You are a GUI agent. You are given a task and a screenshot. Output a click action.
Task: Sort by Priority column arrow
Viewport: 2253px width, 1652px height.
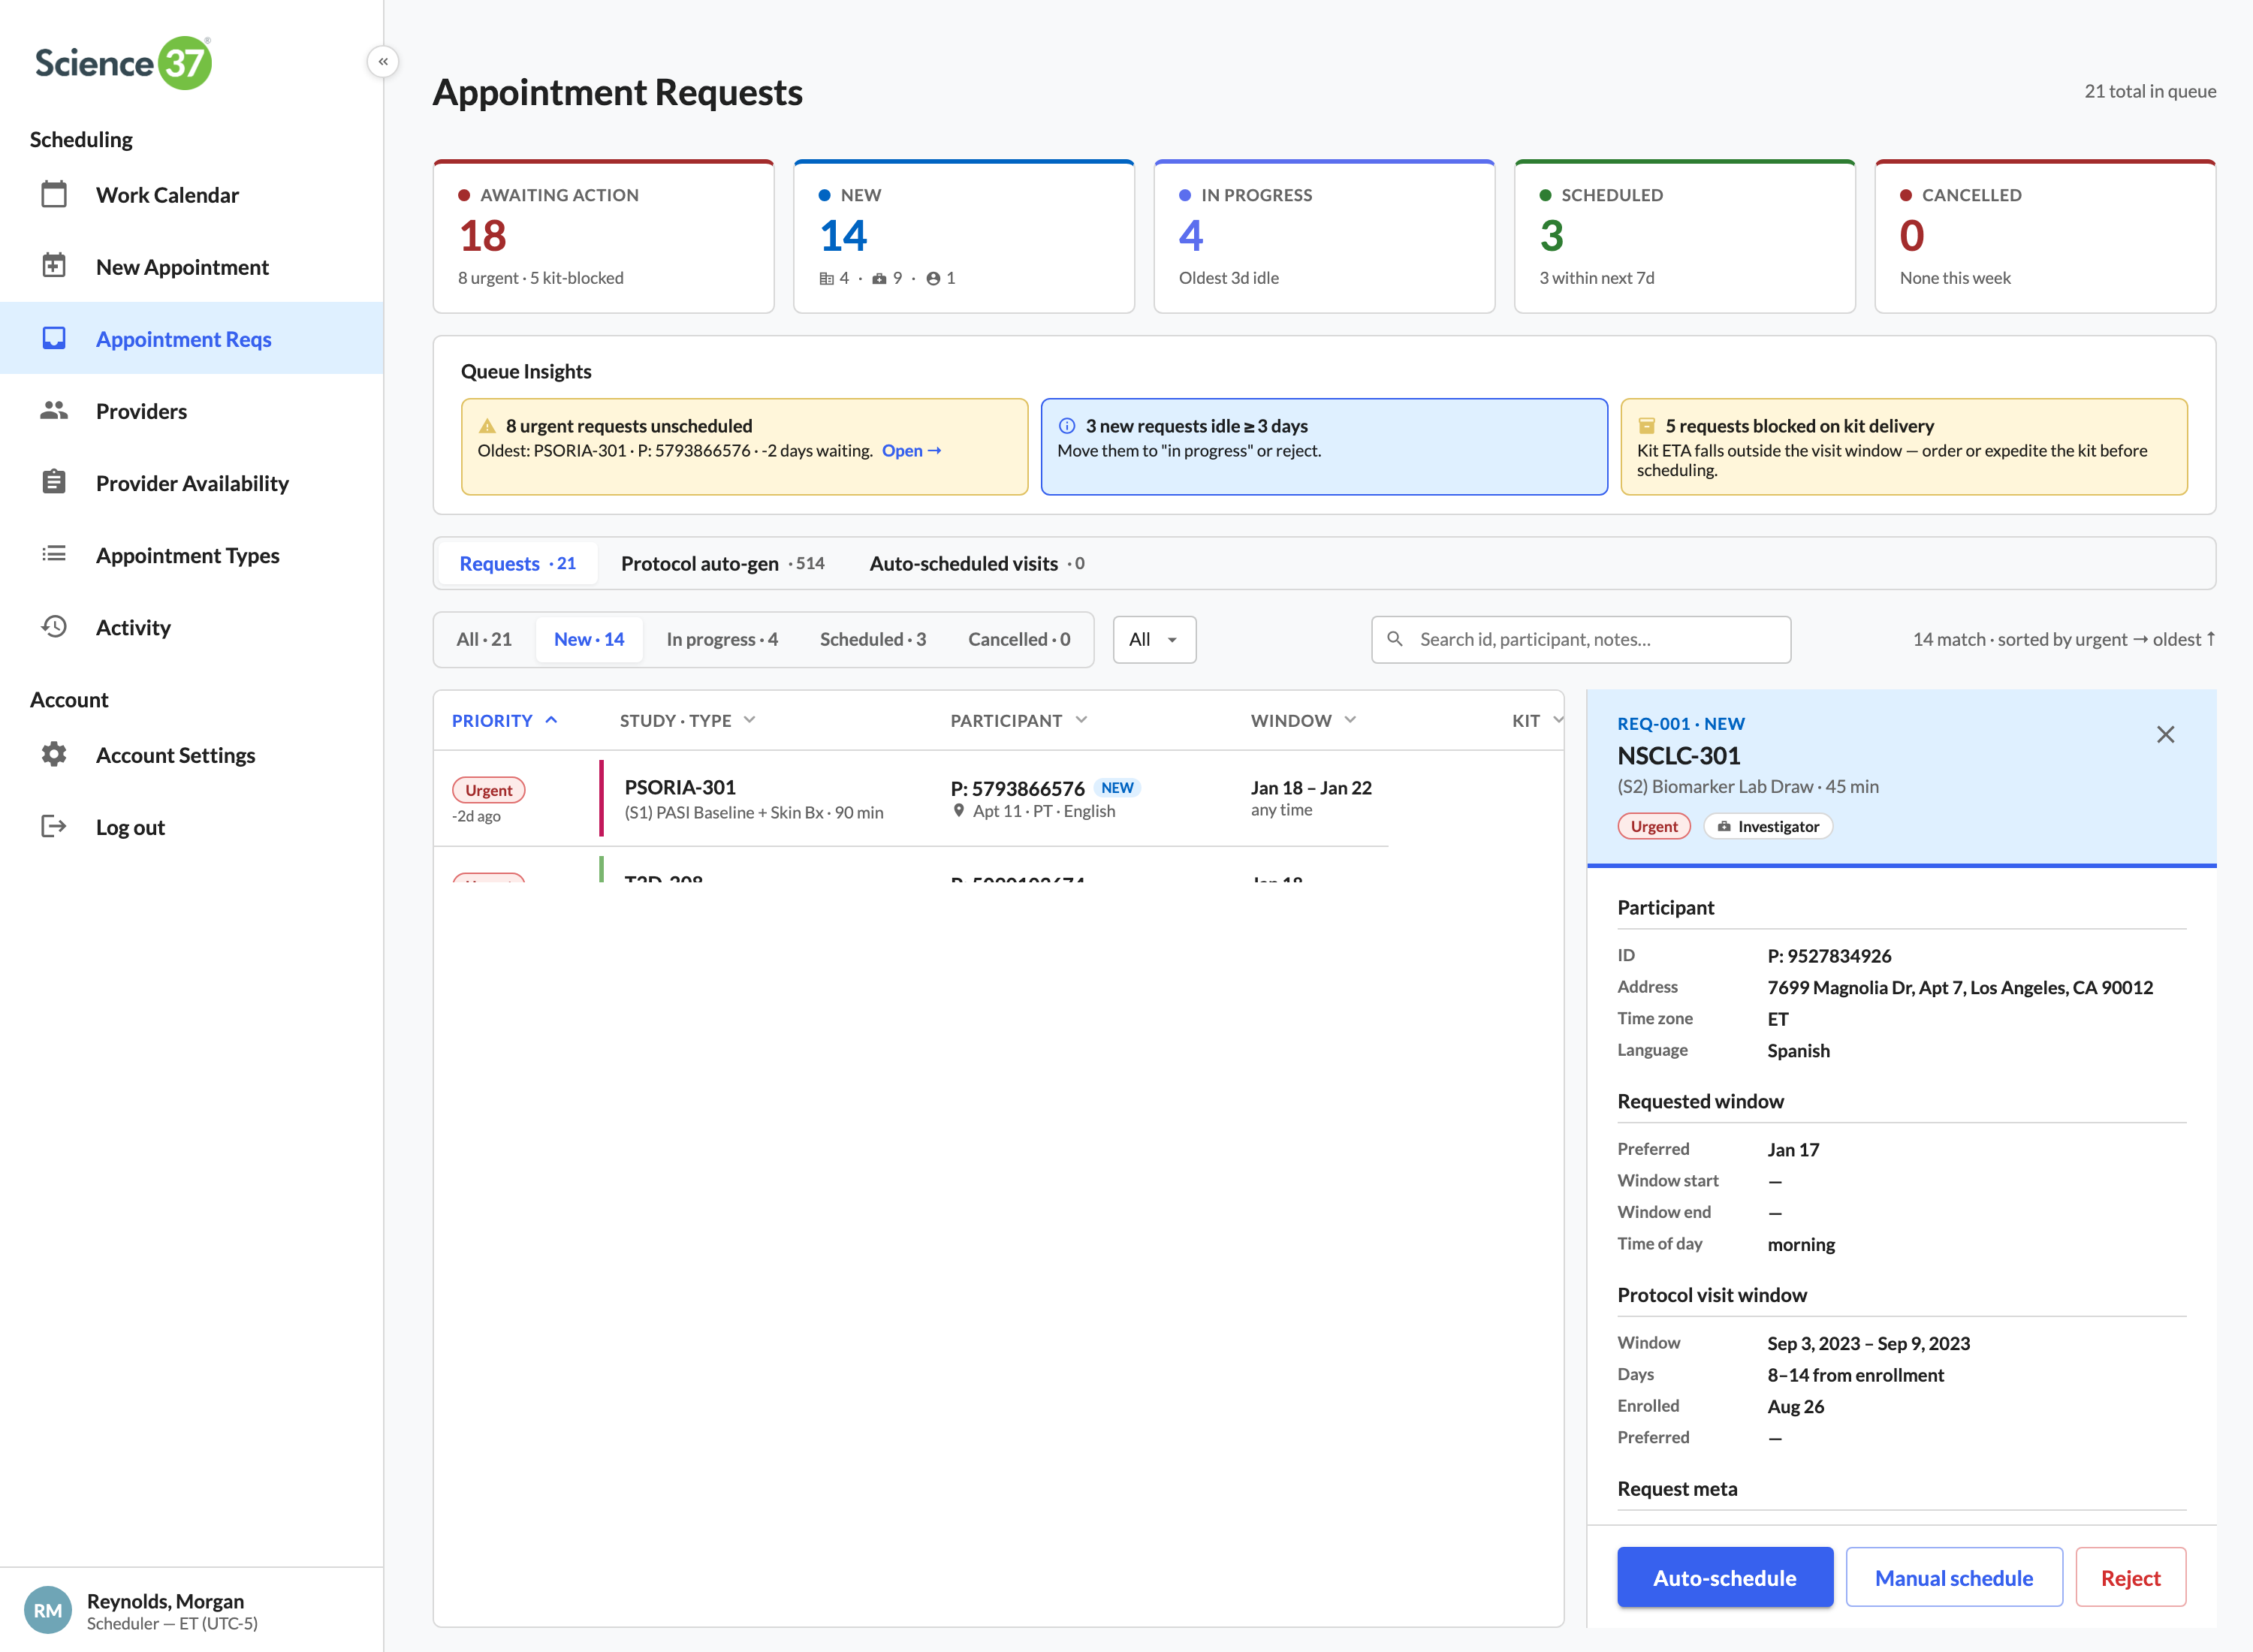point(551,720)
